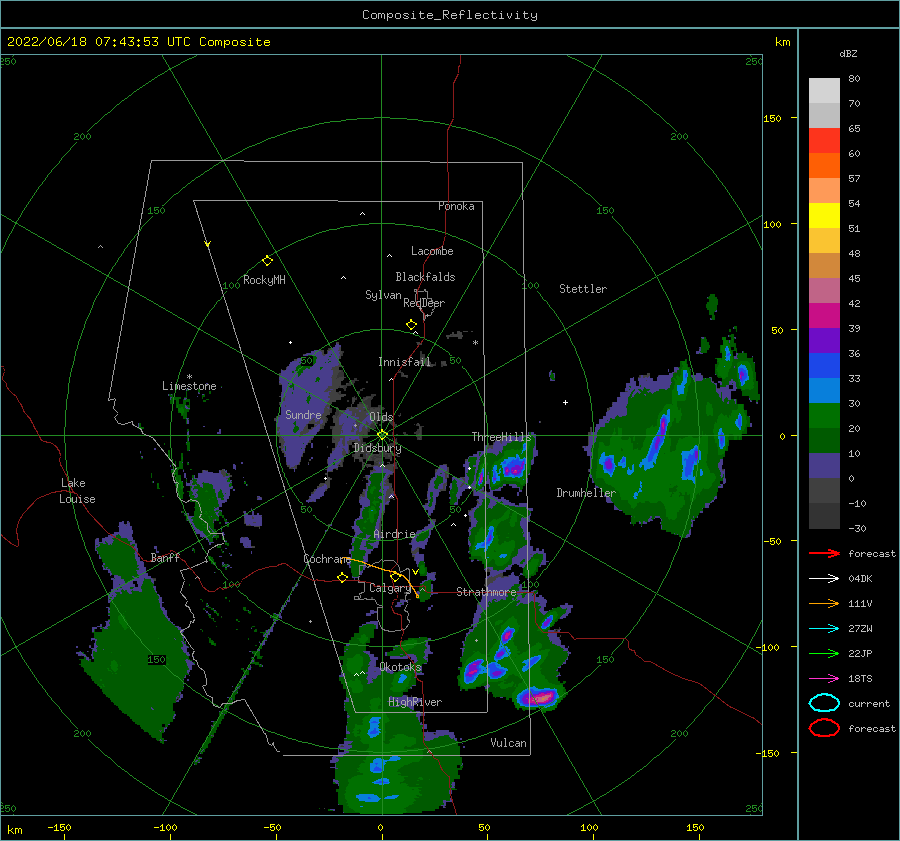
Task: Click the dBZ legend heading
Action: (848, 53)
